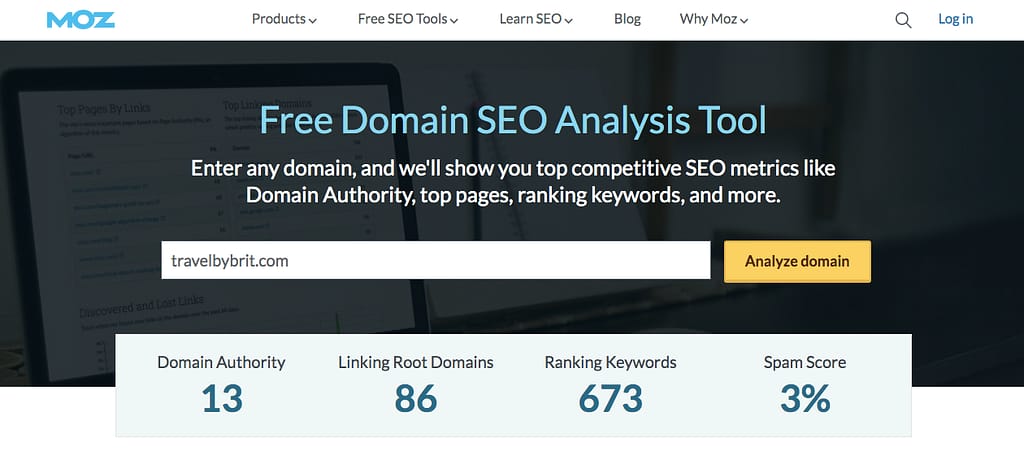
Task: Open the Products menu label
Action: tap(279, 19)
